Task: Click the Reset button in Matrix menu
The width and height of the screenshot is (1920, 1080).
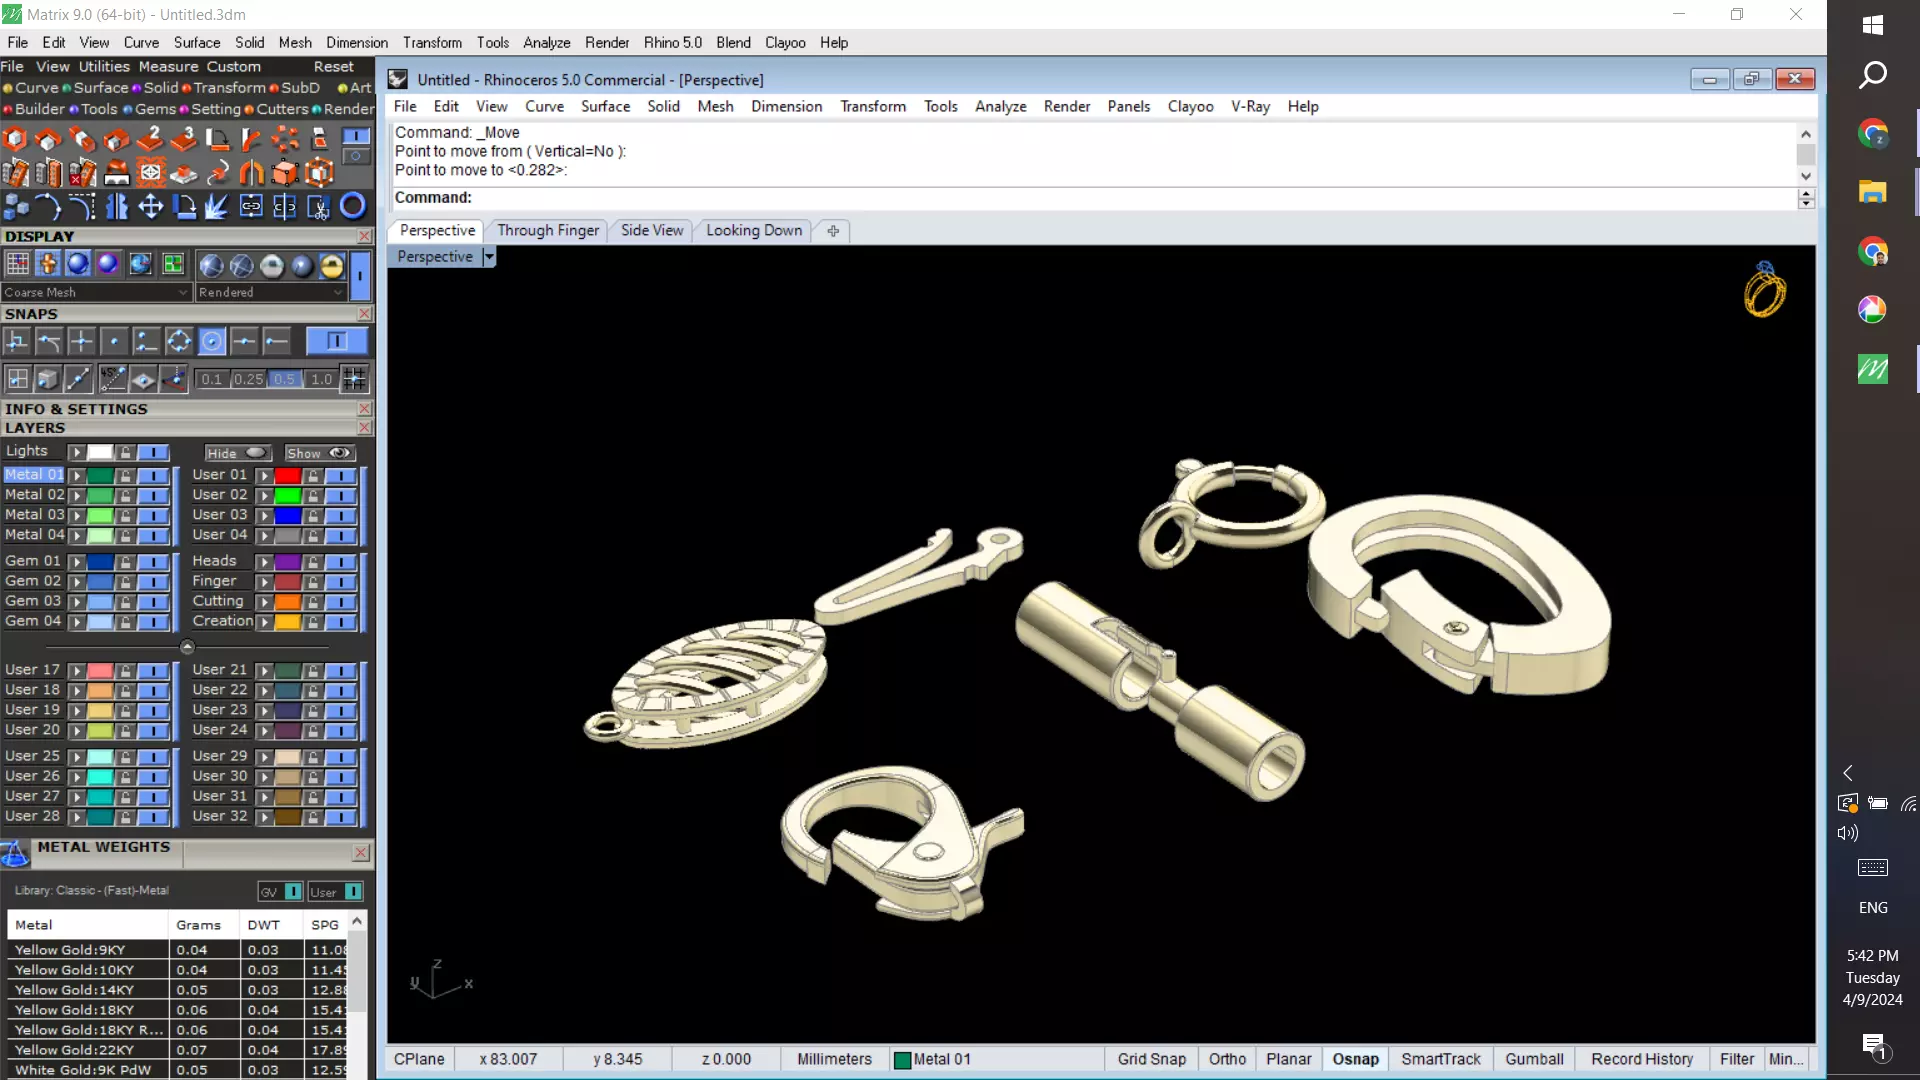Action: 333,66
